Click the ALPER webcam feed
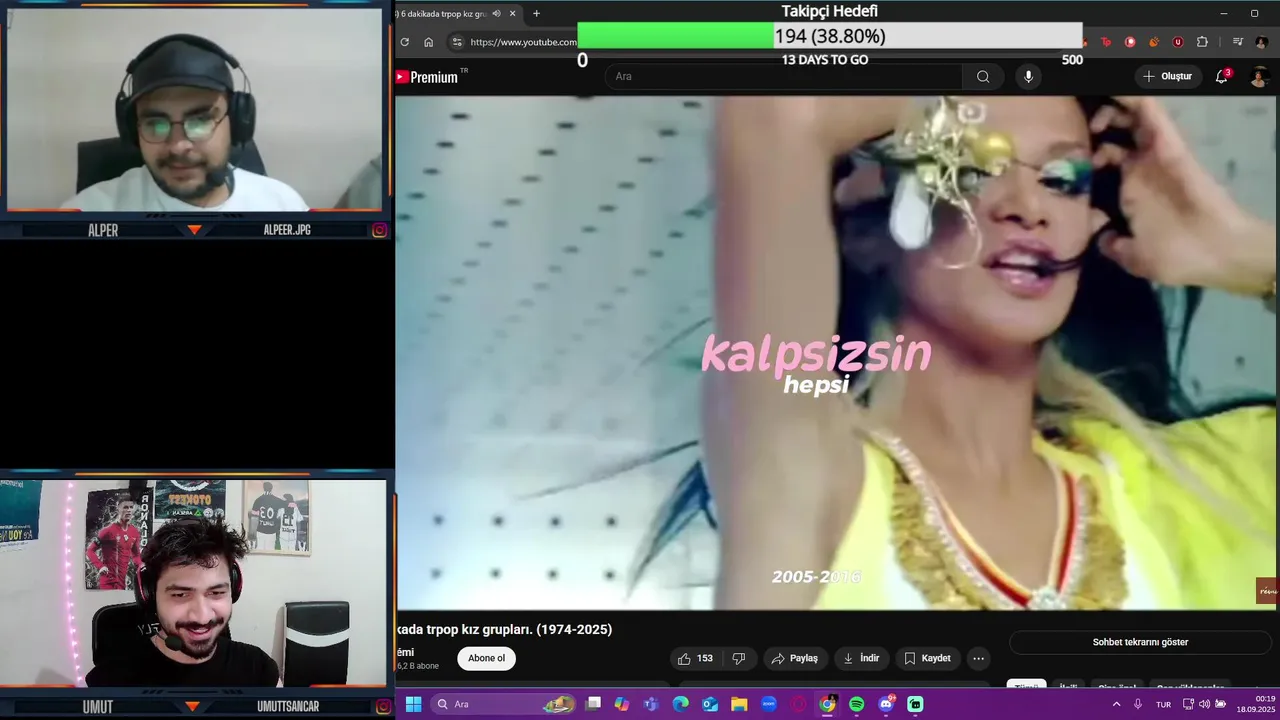 click(195, 108)
